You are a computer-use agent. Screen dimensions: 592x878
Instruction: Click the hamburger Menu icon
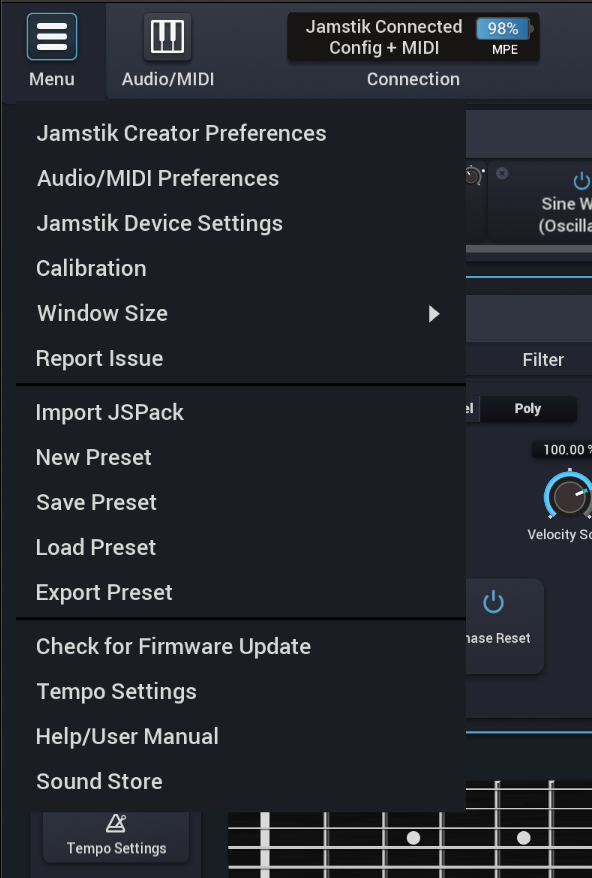(52, 36)
